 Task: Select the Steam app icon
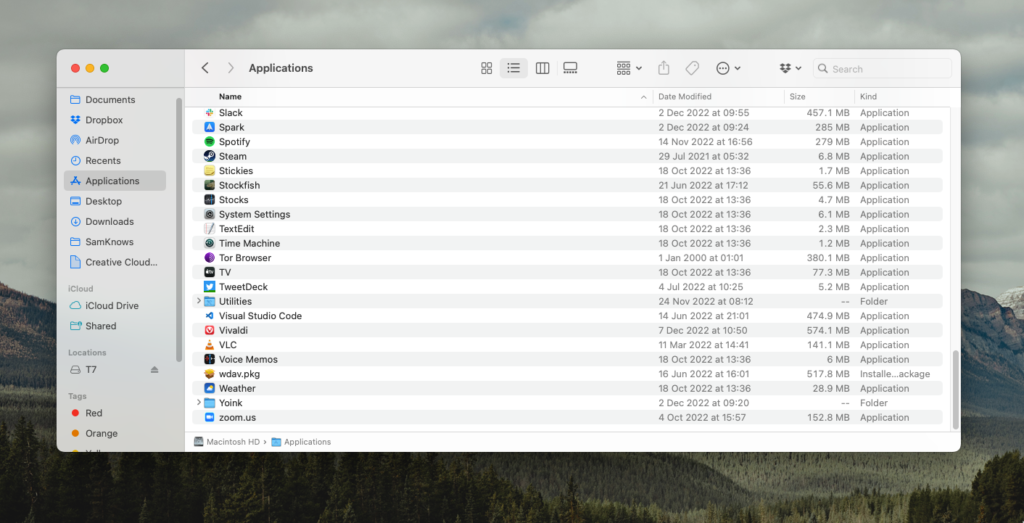point(209,156)
